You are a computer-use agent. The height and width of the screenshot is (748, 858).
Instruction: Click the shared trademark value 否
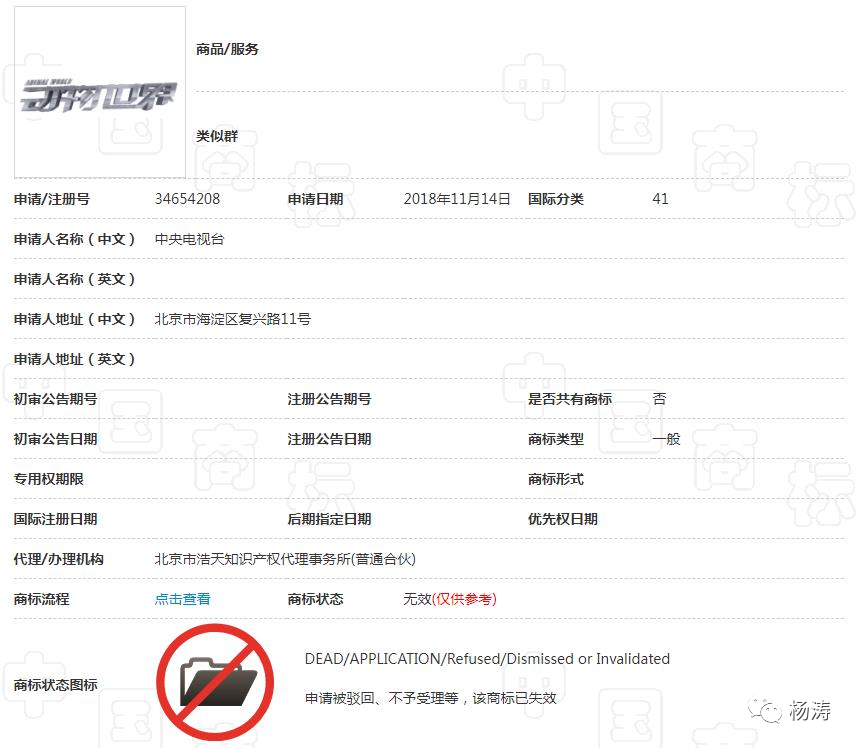(x=659, y=399)
